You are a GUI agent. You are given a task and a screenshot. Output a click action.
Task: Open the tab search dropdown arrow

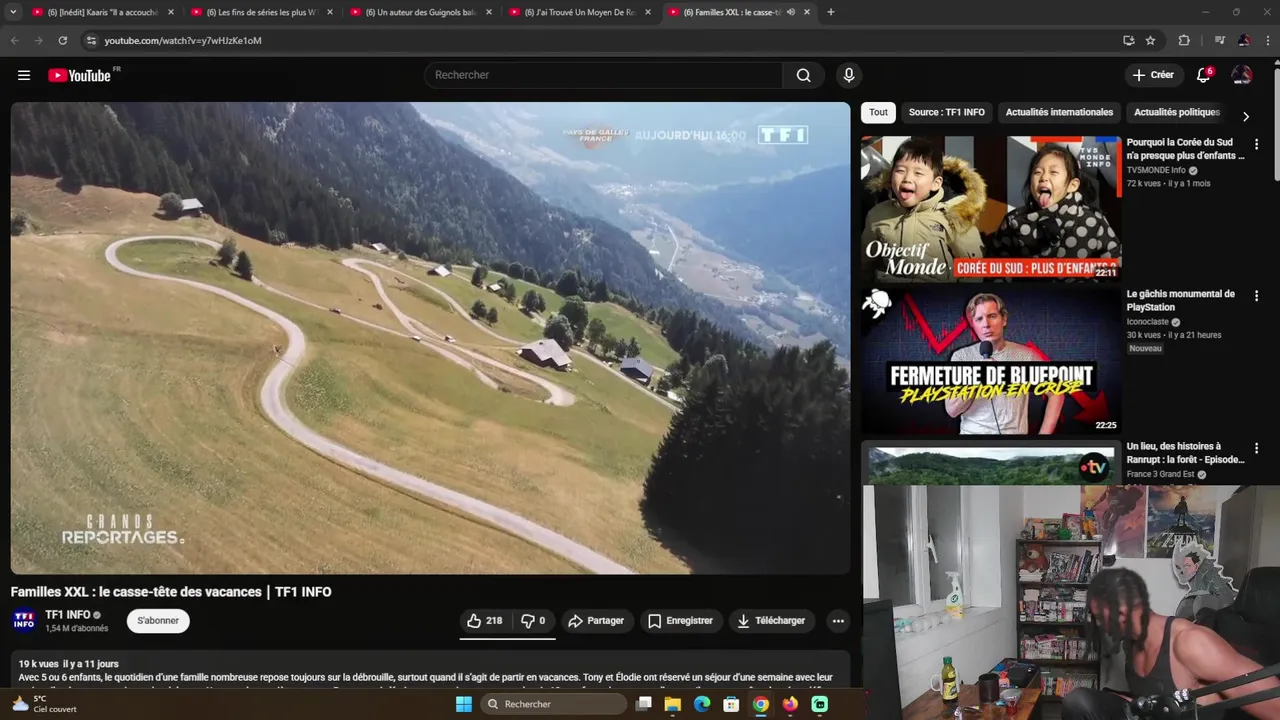tap(13, 12)
